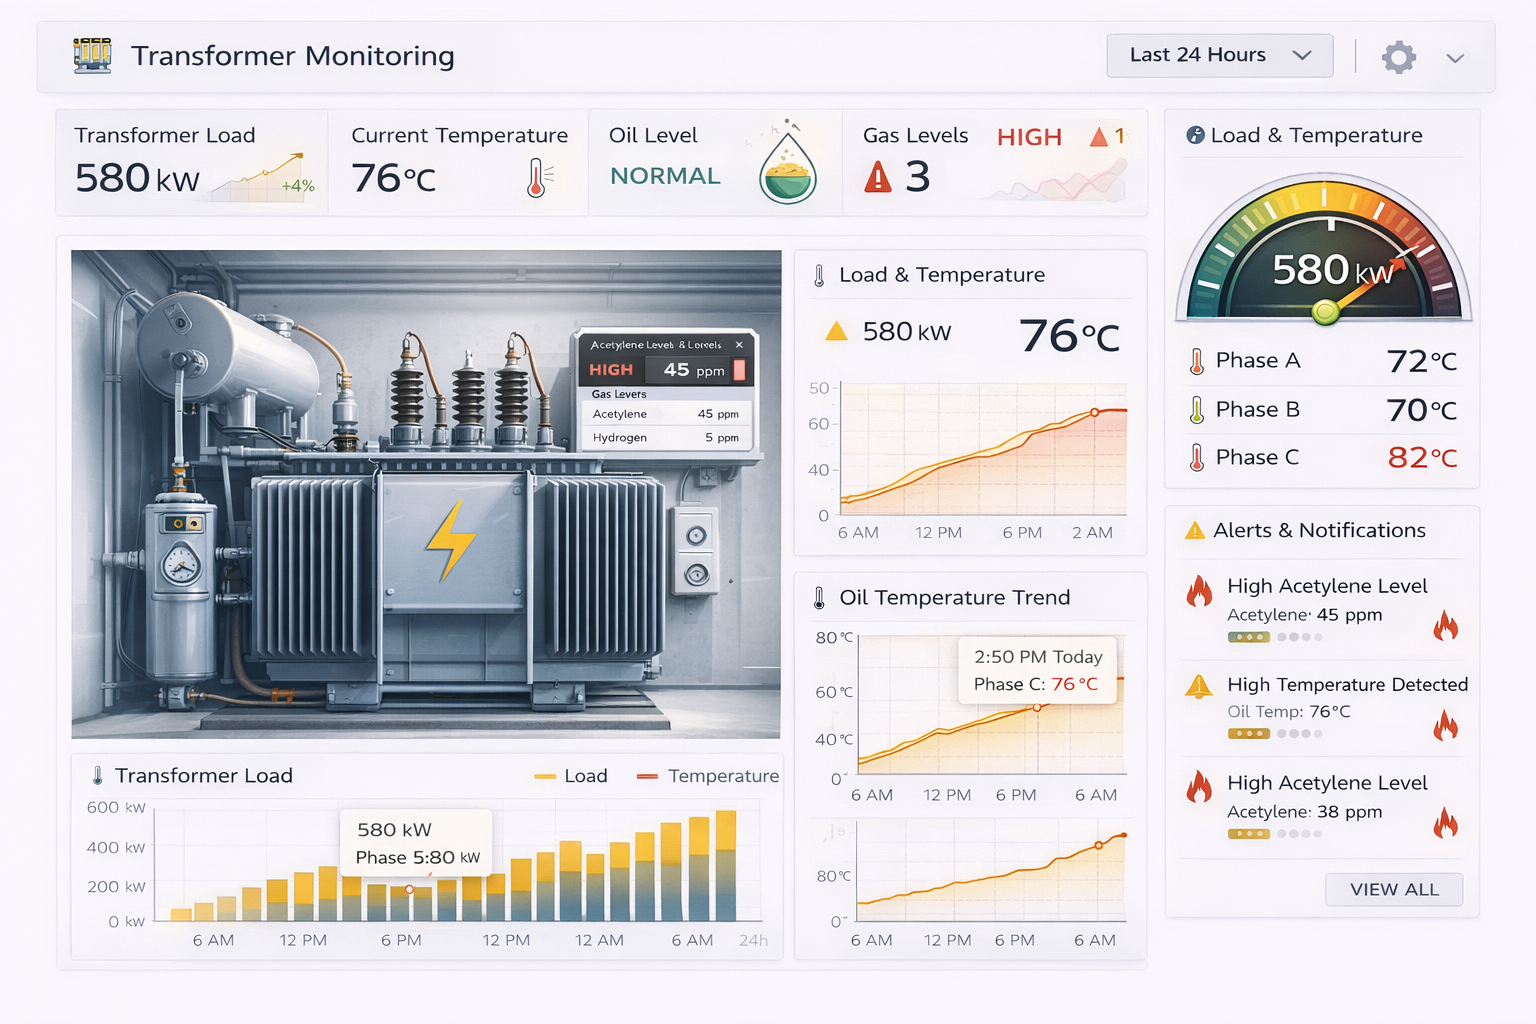
Task: Click the data point marker on Oil Temperature Trend
Action: 1037,707
